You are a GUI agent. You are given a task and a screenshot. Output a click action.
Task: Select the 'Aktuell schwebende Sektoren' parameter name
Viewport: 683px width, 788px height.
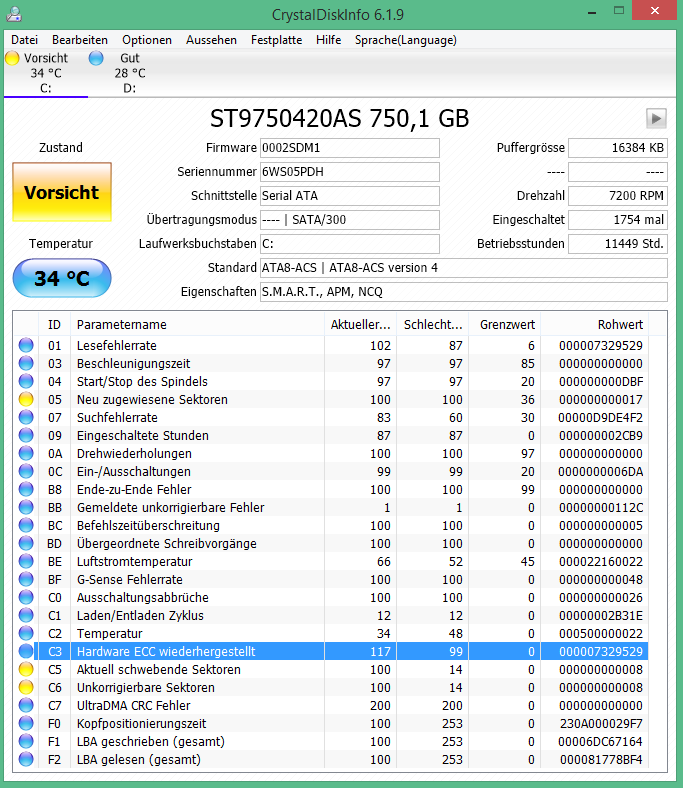click(x=159, y=669)
